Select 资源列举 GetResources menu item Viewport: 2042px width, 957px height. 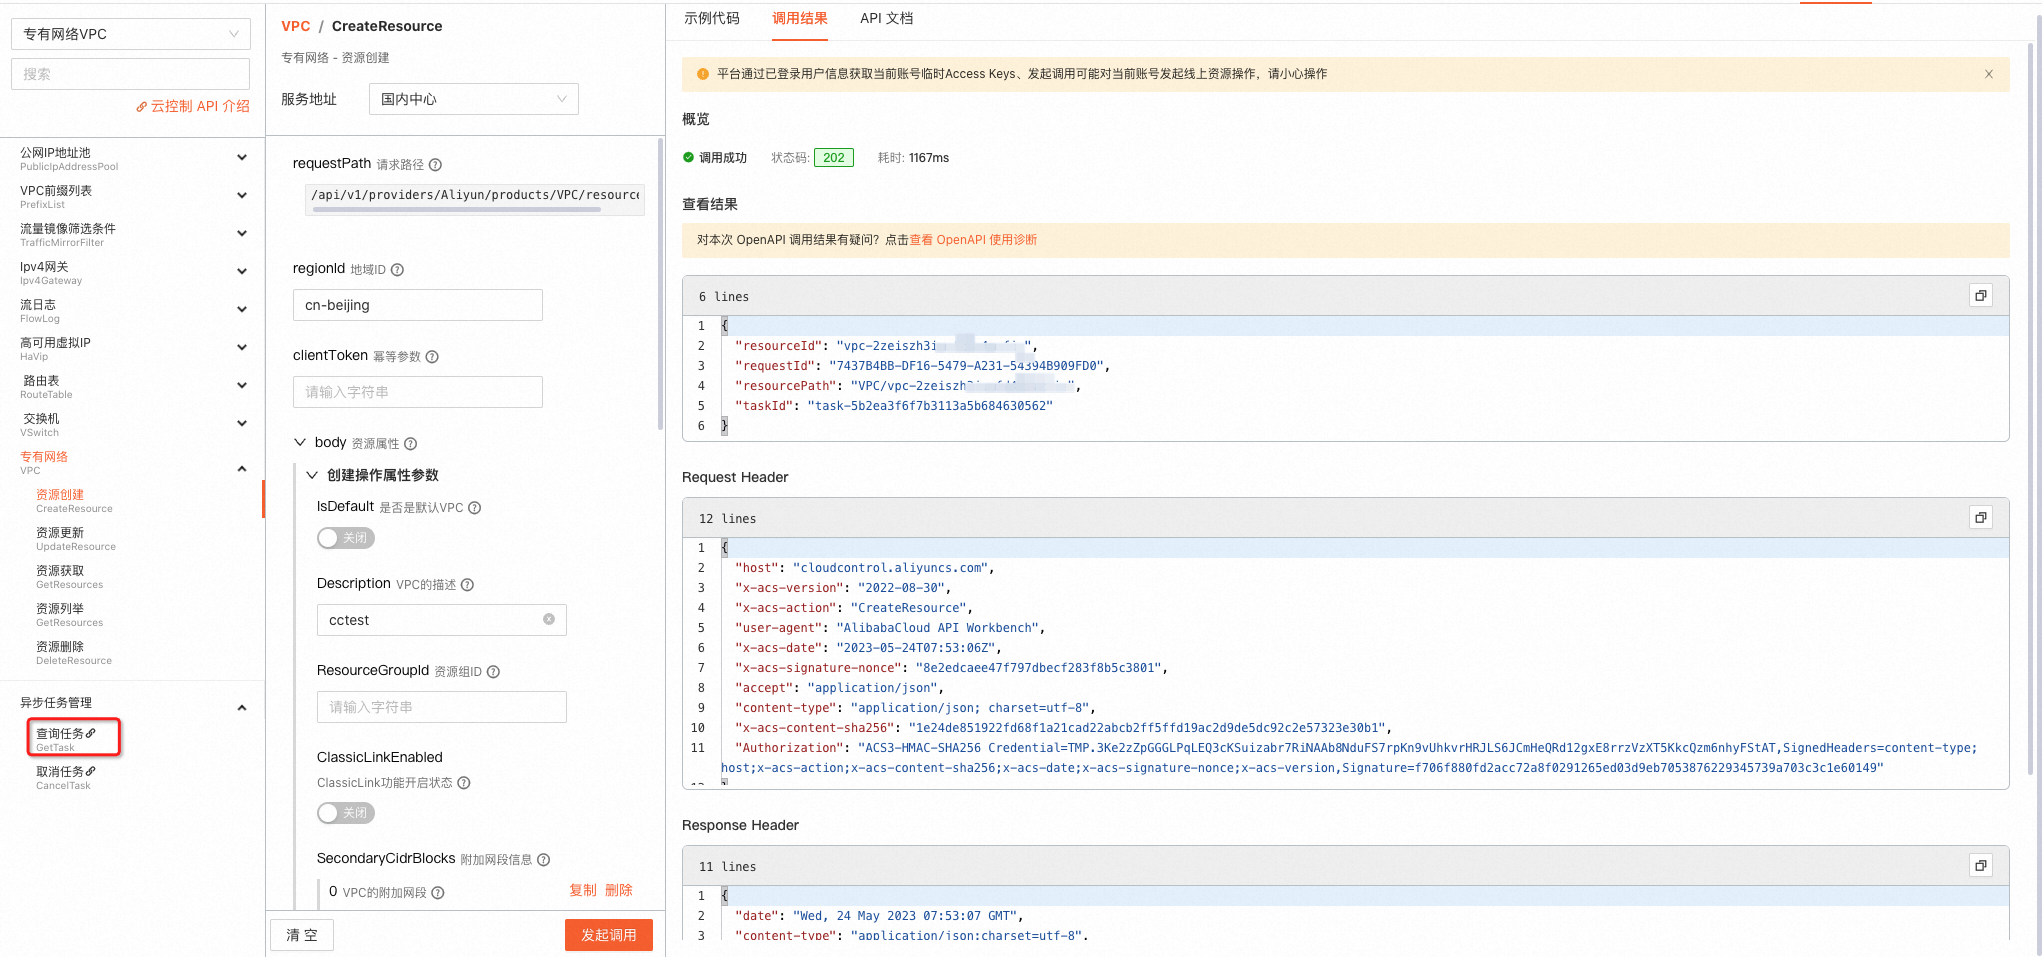tap(69, 614)
